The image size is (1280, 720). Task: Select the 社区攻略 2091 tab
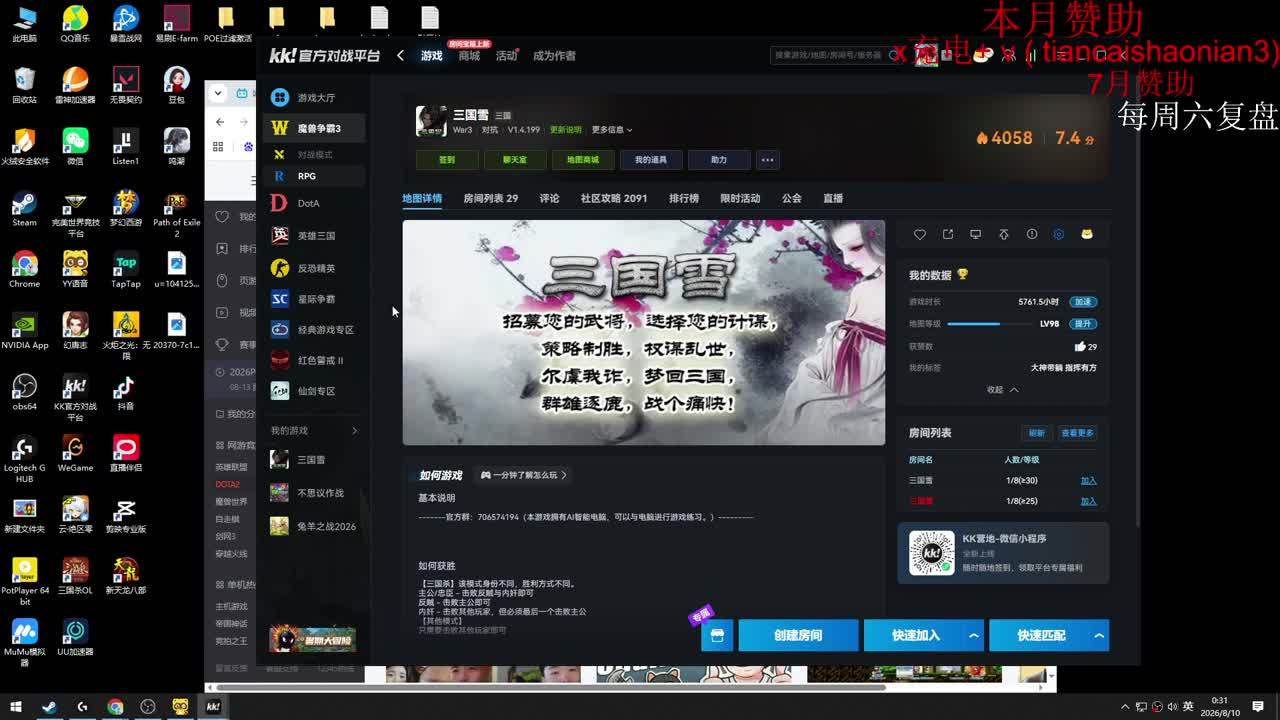coord(614,199)
